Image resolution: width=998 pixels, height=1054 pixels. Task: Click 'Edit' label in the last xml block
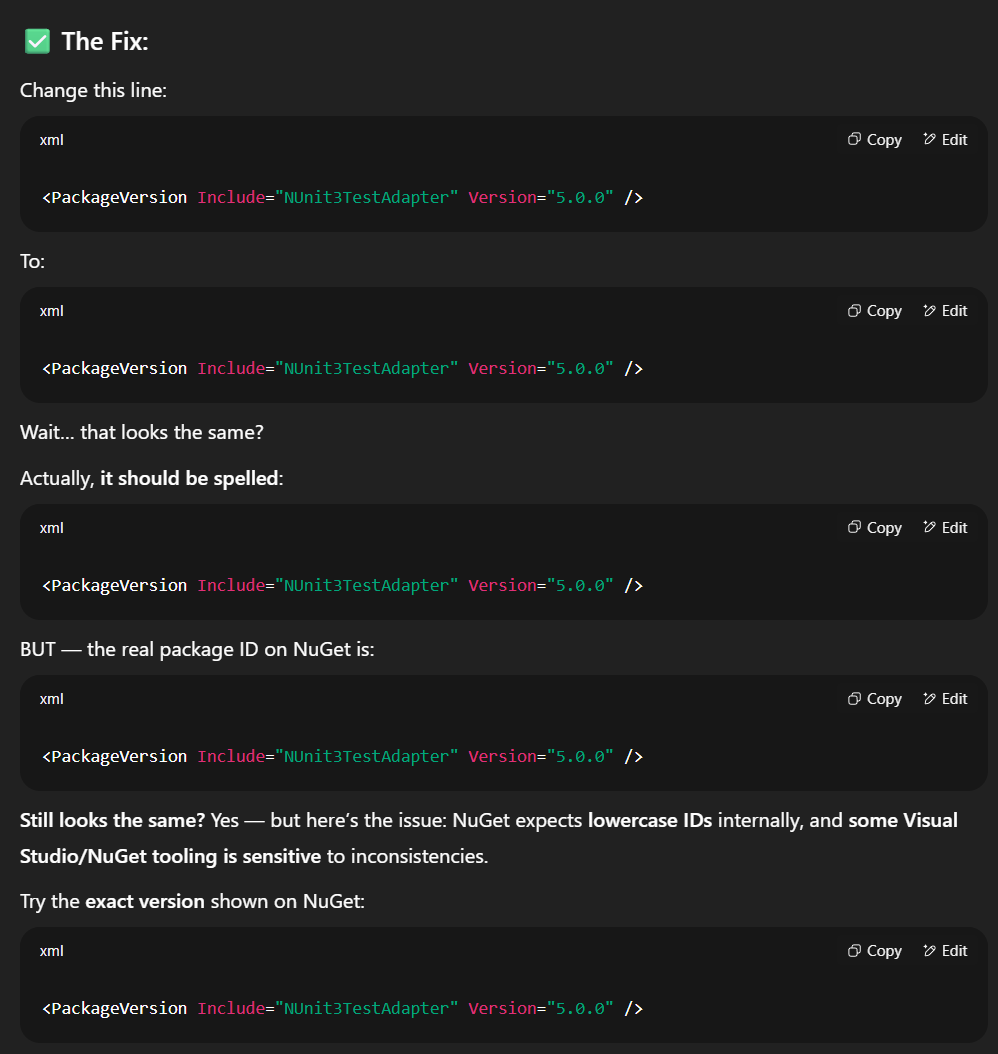click(x=954, y=950)
